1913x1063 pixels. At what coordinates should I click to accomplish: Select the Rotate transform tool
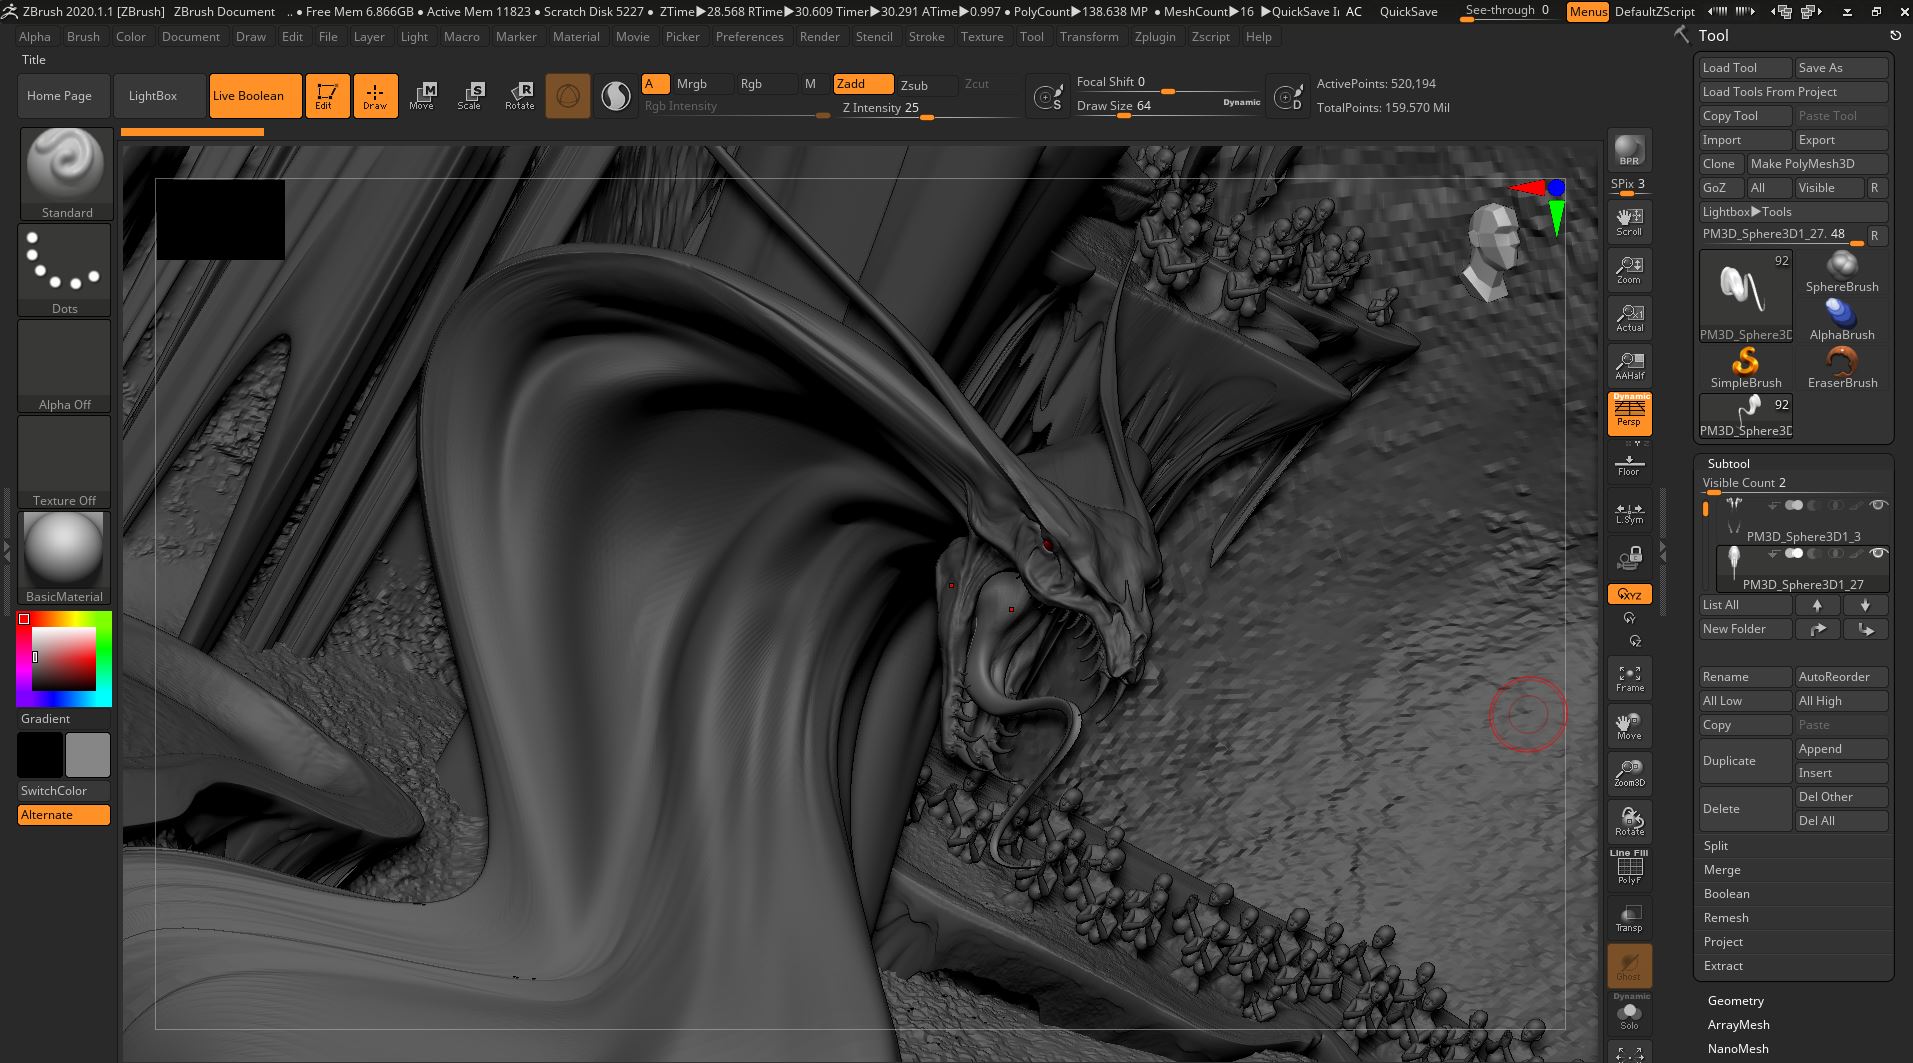[519, 96]
